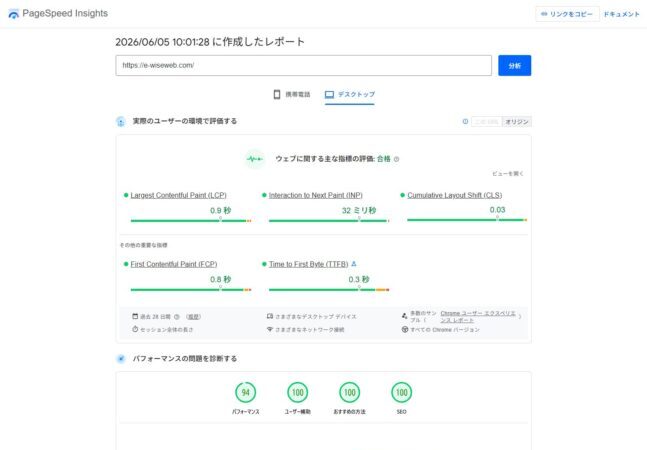This screenshot has width=647, height=450.
Task: Select the この URL toggle option
Action: [x=487, y=122]
